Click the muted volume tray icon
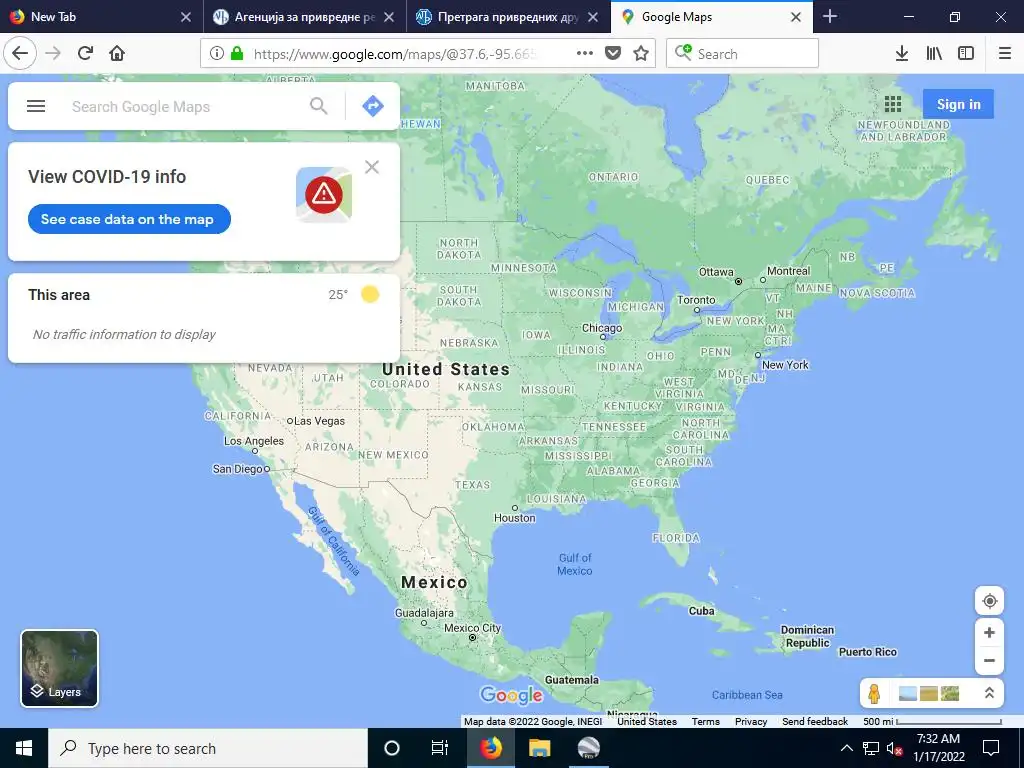The width and height of the screenshot is (1024, 768). [894, 748]
